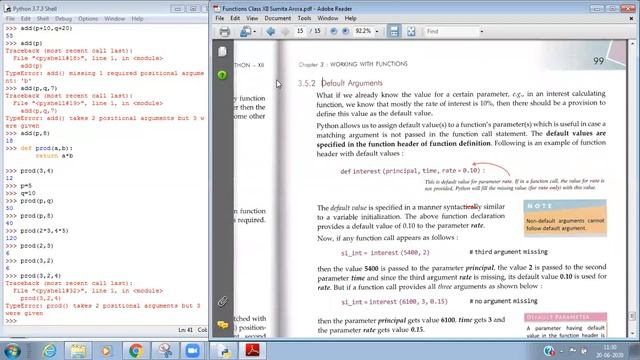The image size is (640, 360).
Task: Open the Attachments paperclip panel icon
Action: pos(222,301)
